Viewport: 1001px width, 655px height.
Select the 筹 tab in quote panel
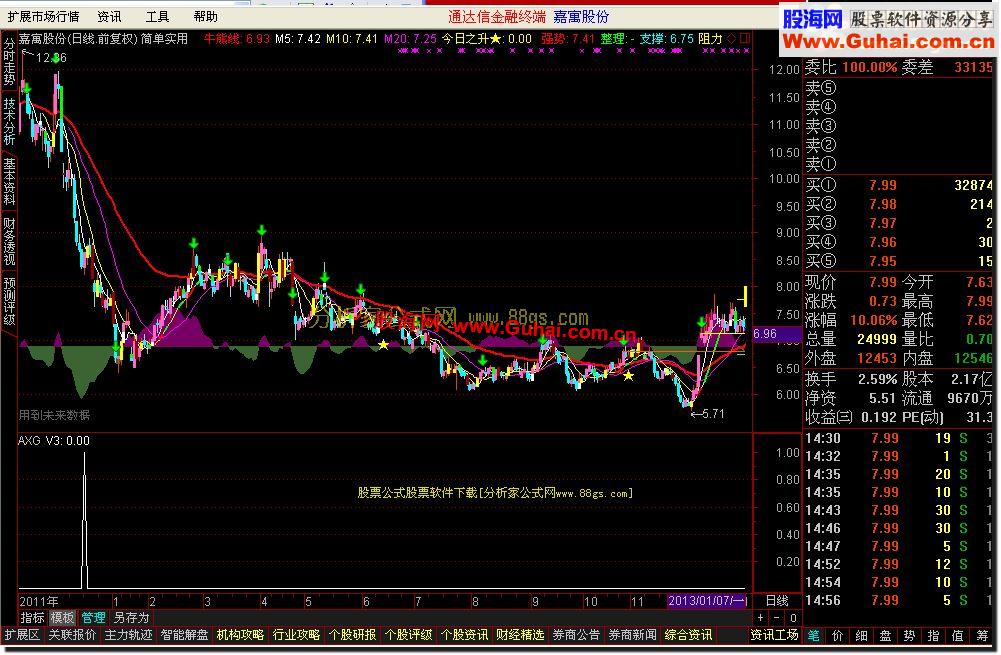(981, 635)
